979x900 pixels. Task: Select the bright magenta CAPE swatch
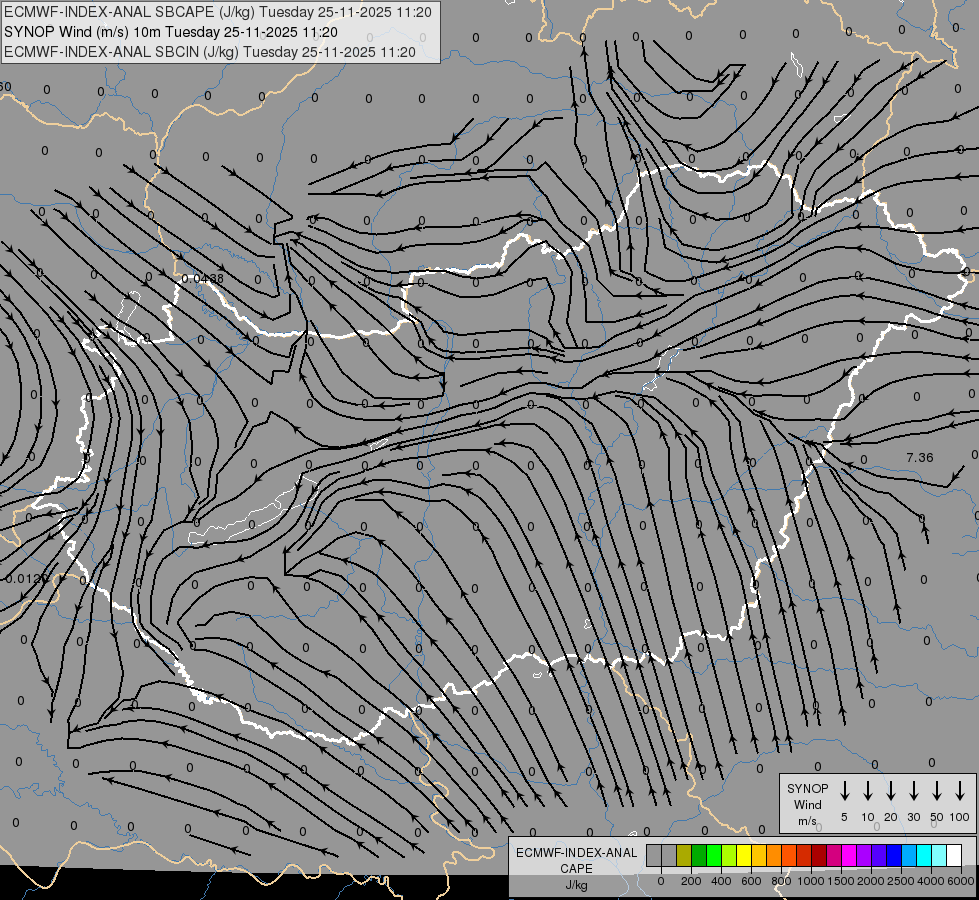[849, 856]
